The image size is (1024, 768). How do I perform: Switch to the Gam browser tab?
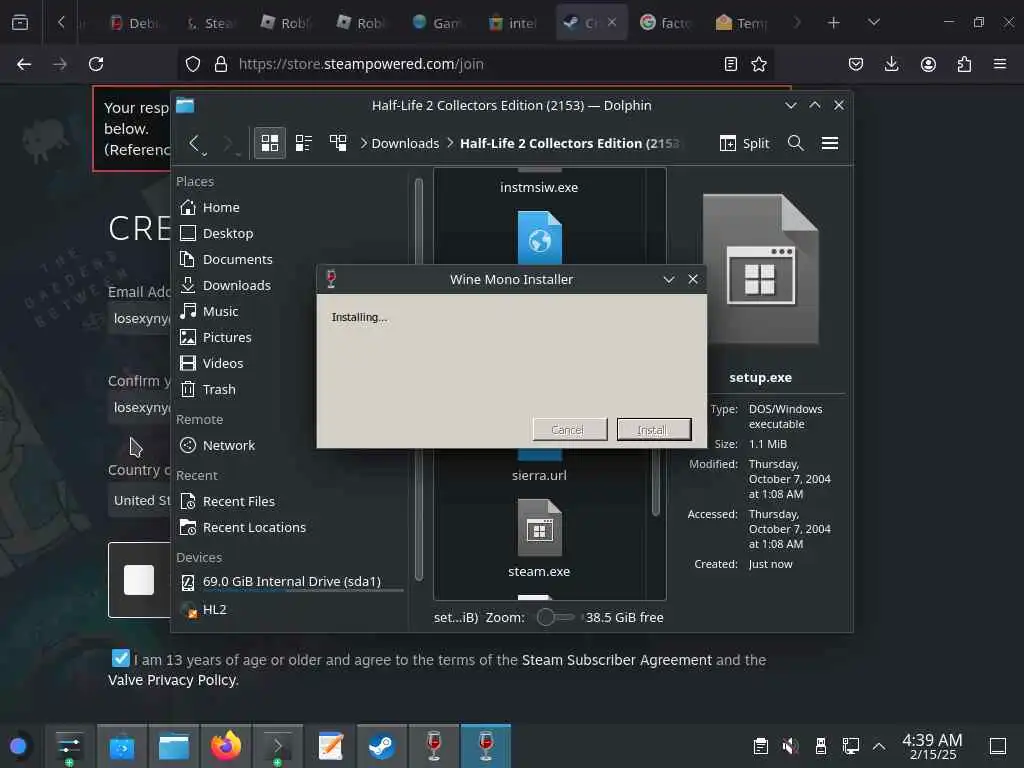coord(438,23)
